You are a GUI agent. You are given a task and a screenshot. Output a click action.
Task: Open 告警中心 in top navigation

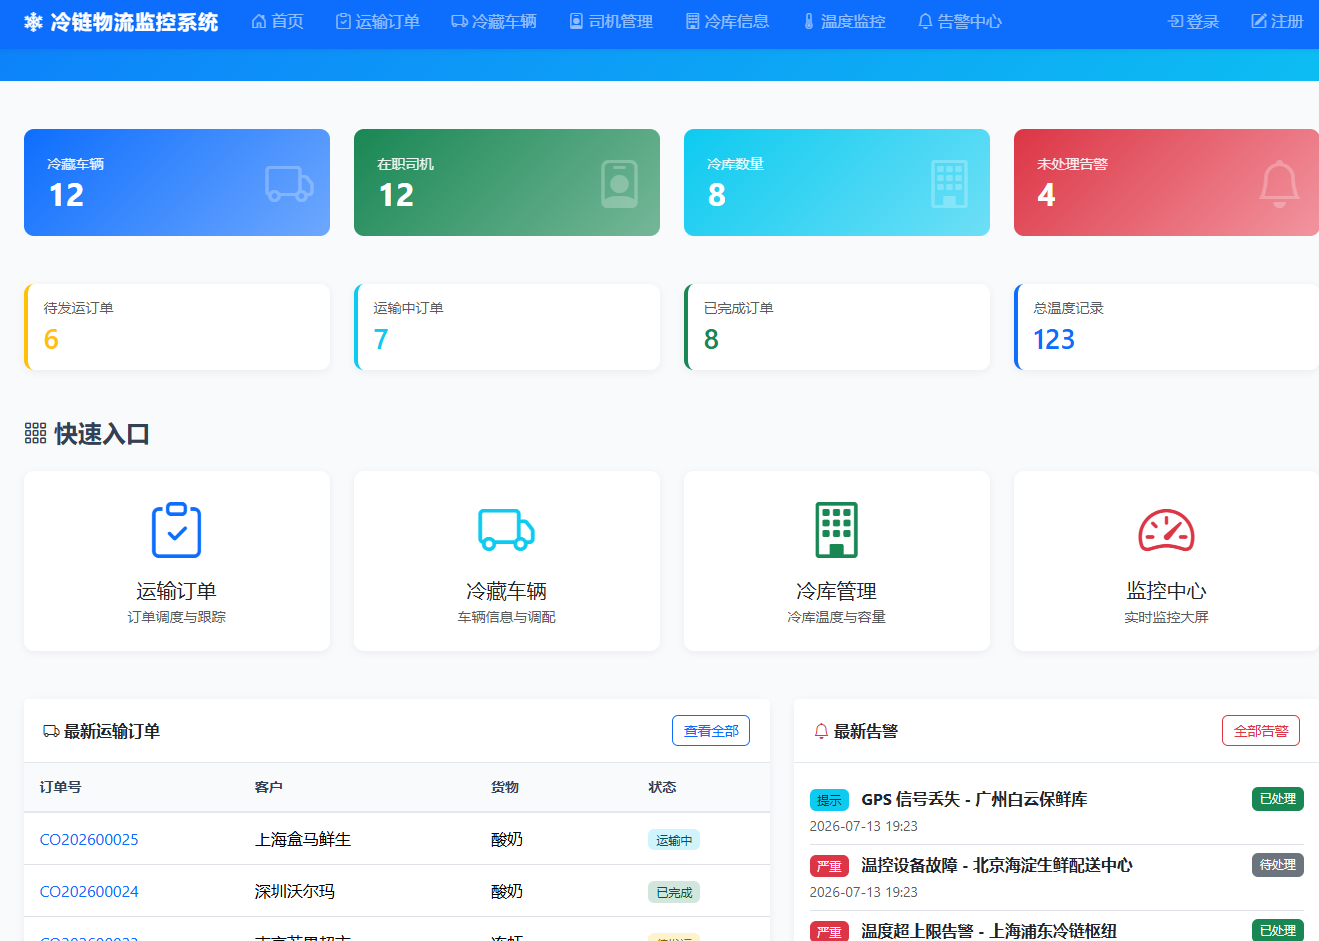[x=959, y=21]
